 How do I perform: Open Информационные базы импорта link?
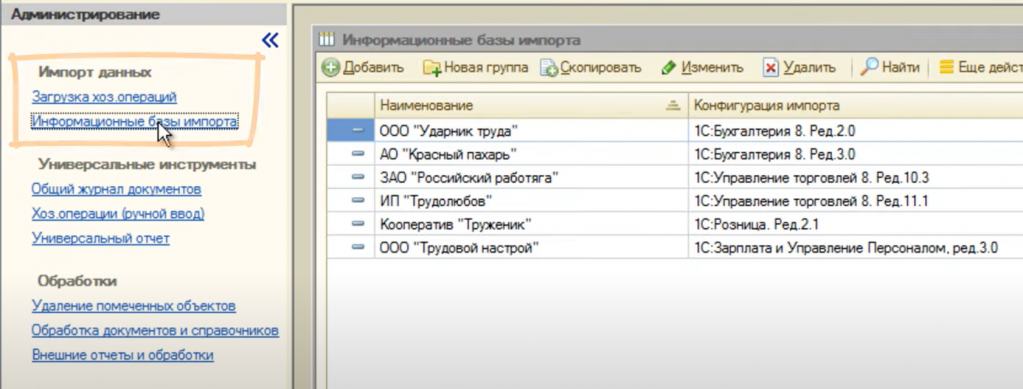pyautogui.click(x=134, y=121)
